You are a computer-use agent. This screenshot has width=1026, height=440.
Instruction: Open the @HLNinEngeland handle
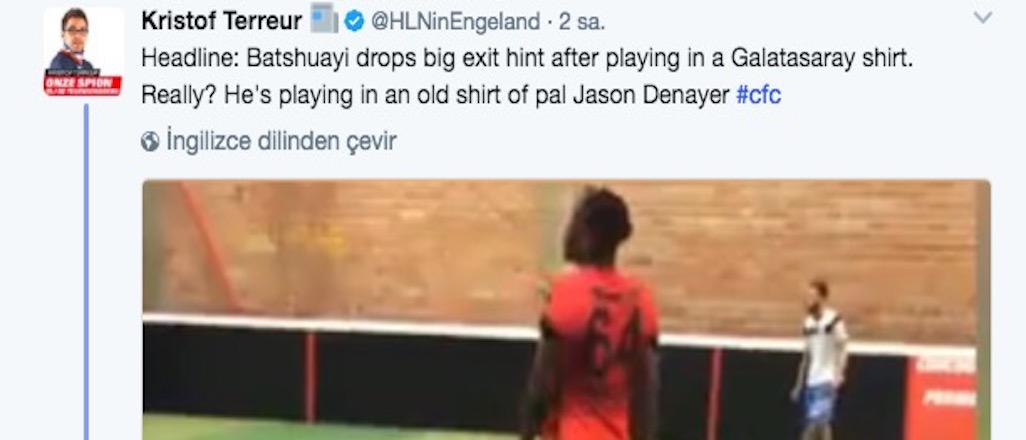[x=455, y=22]
